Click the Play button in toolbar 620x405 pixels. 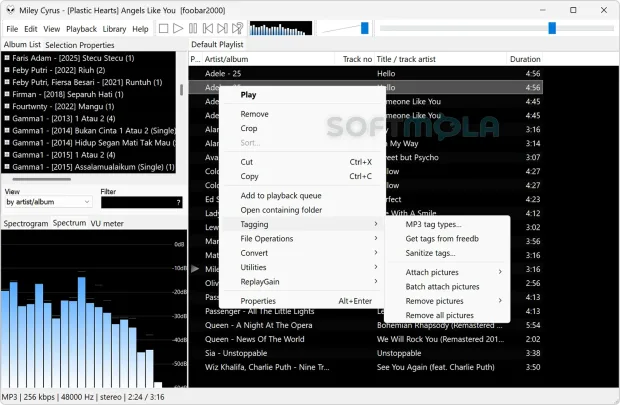pyautogui.click(x=178, y=28)
